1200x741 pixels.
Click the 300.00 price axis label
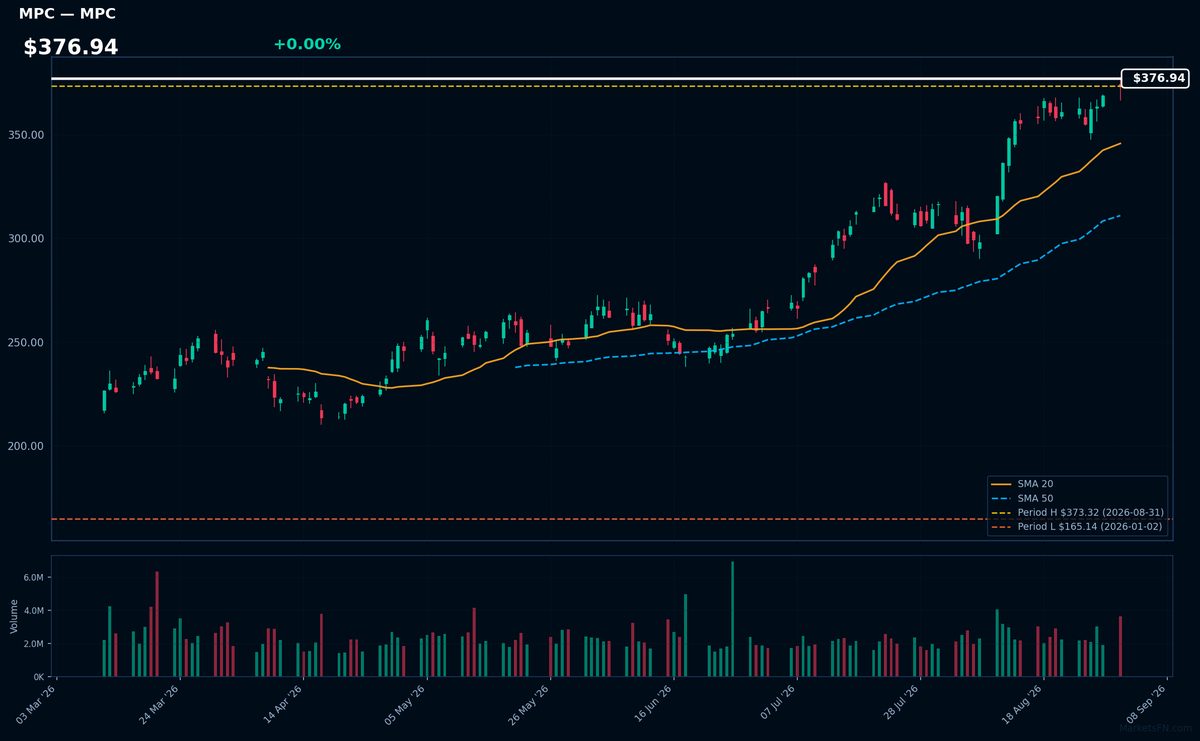[27, 239]
